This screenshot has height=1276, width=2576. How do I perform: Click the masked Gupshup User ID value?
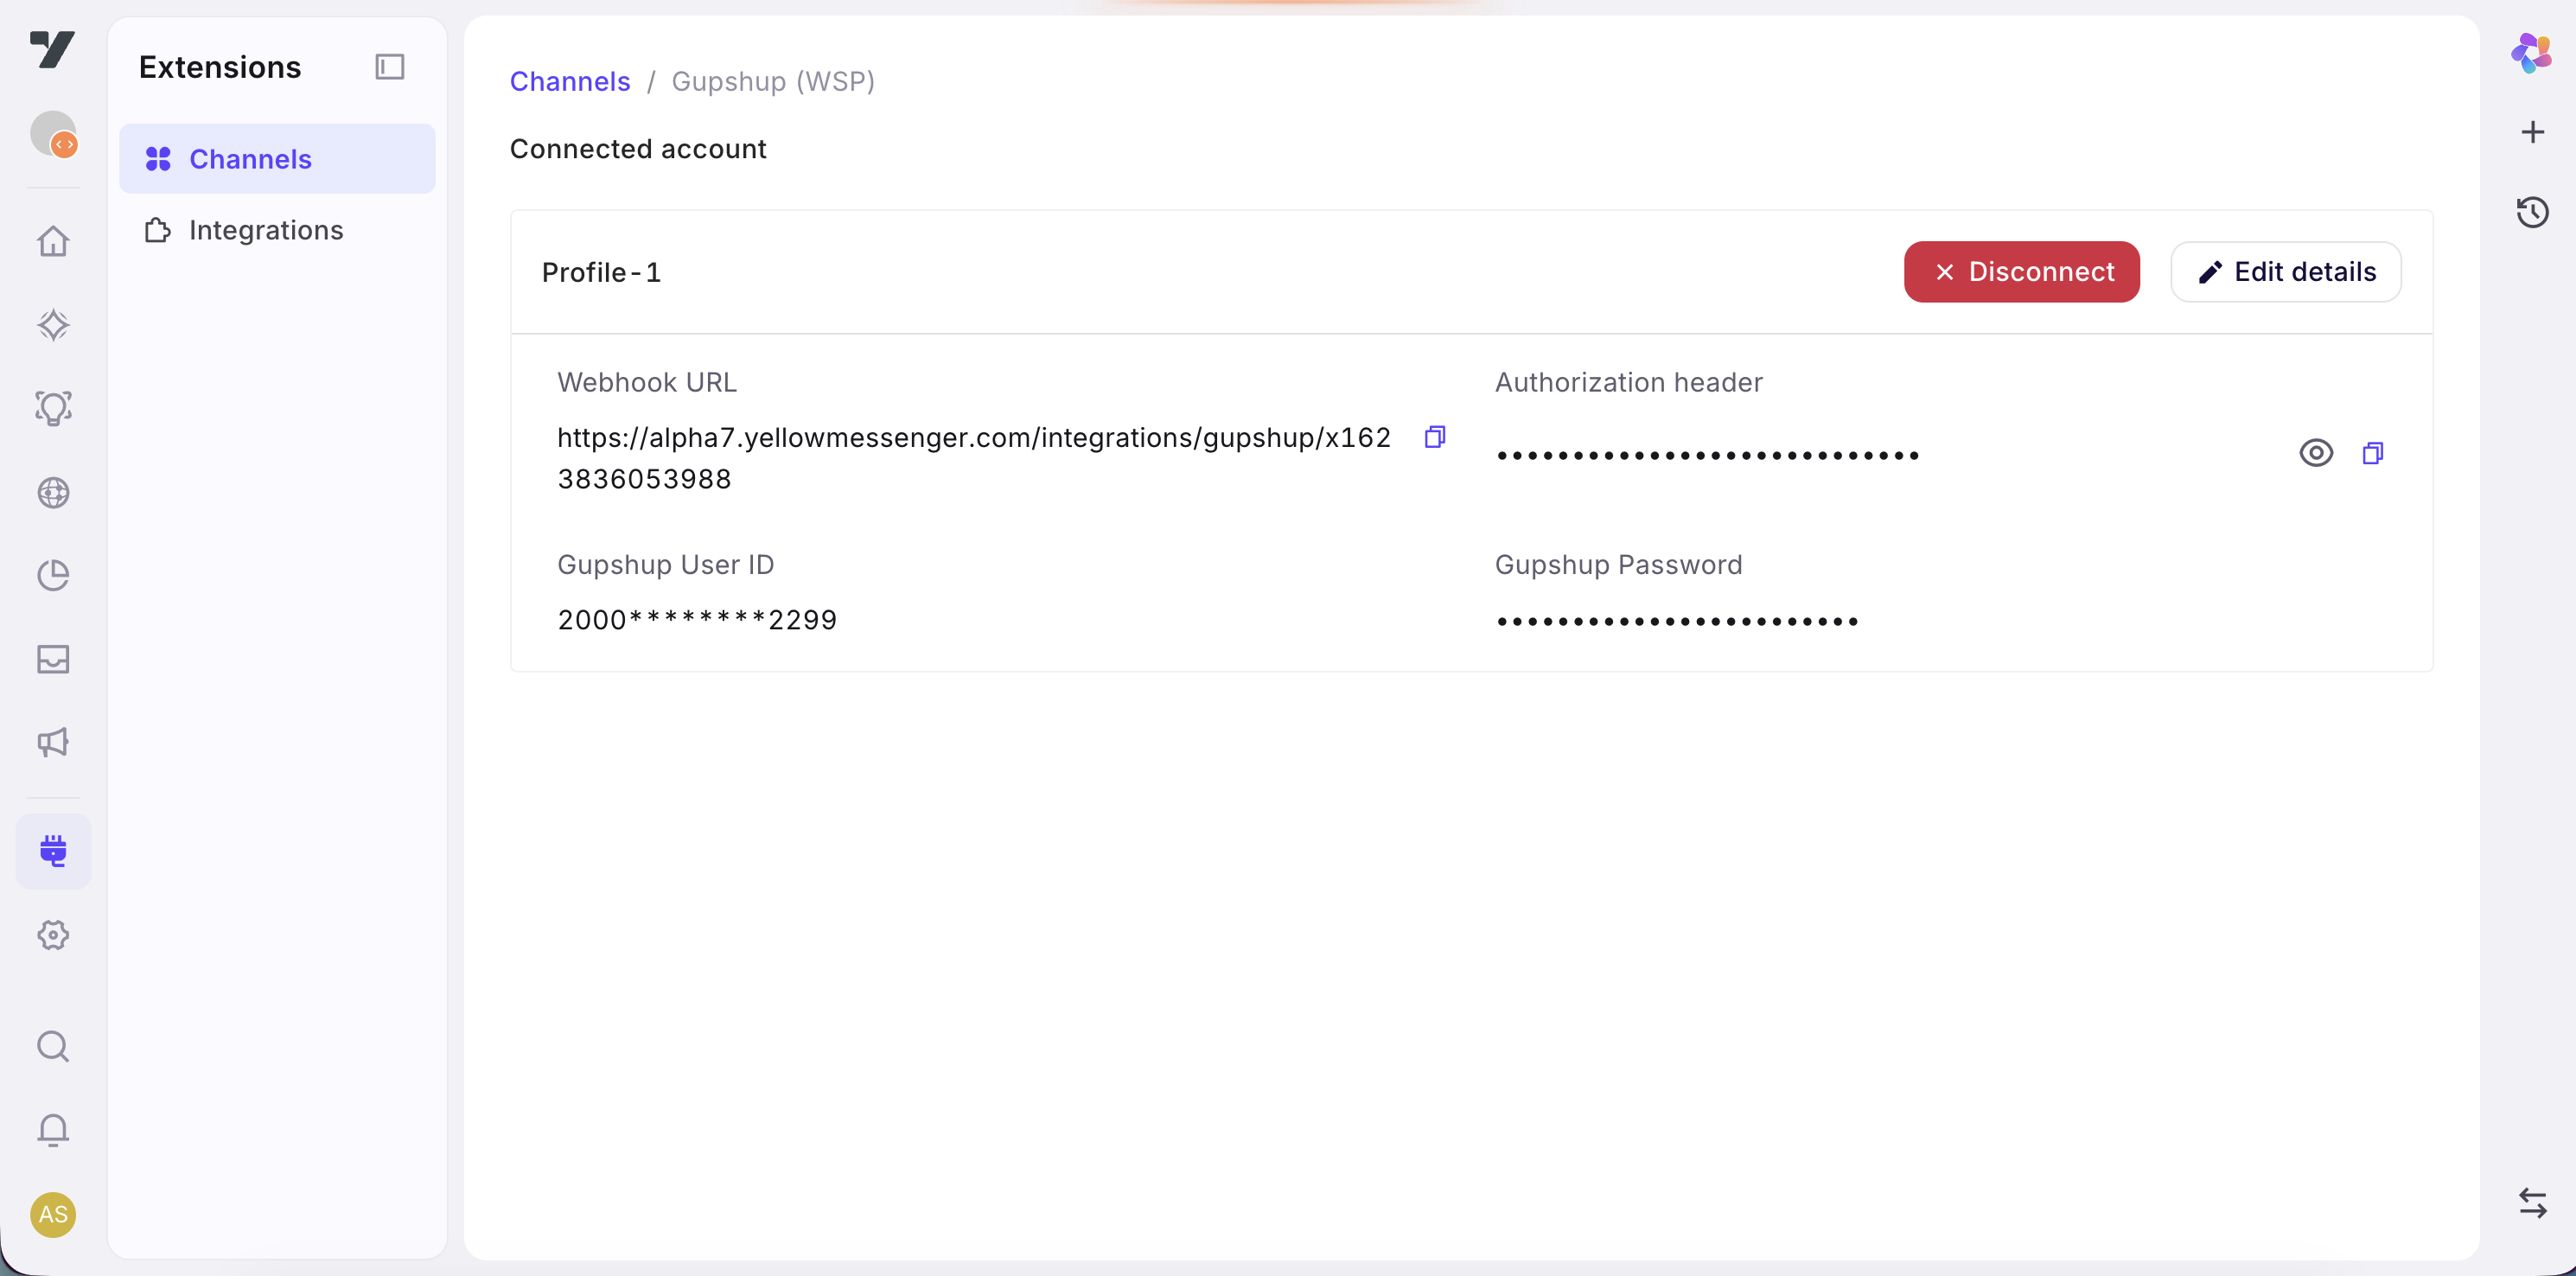pos(697,620)
